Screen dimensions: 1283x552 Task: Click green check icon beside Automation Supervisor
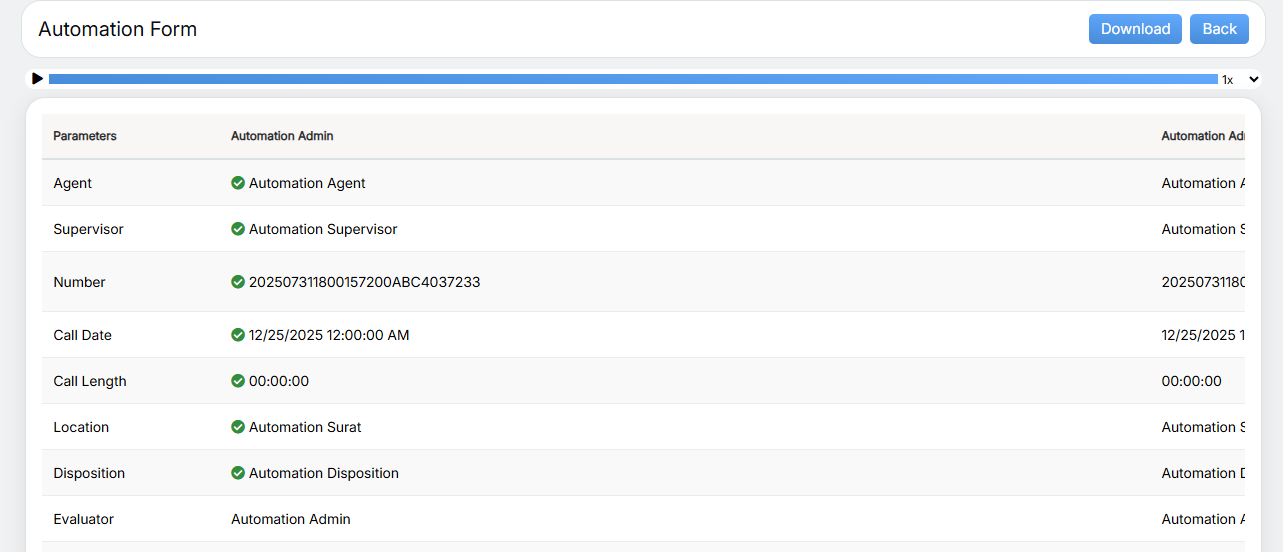[x=238, y=229]
